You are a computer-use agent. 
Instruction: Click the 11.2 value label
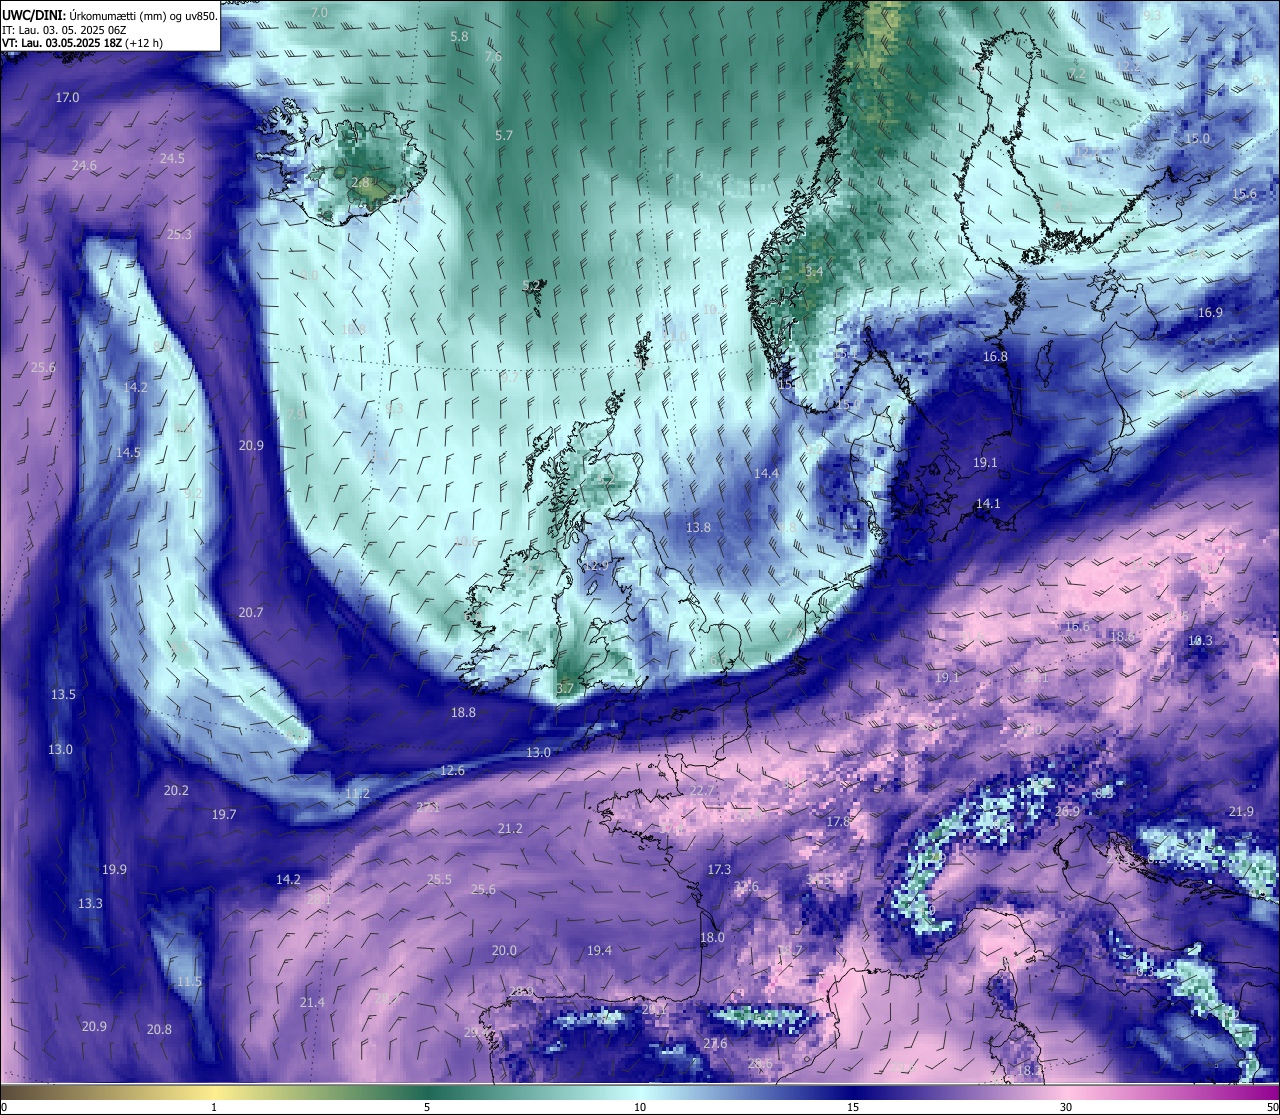(x=357, y=793)
